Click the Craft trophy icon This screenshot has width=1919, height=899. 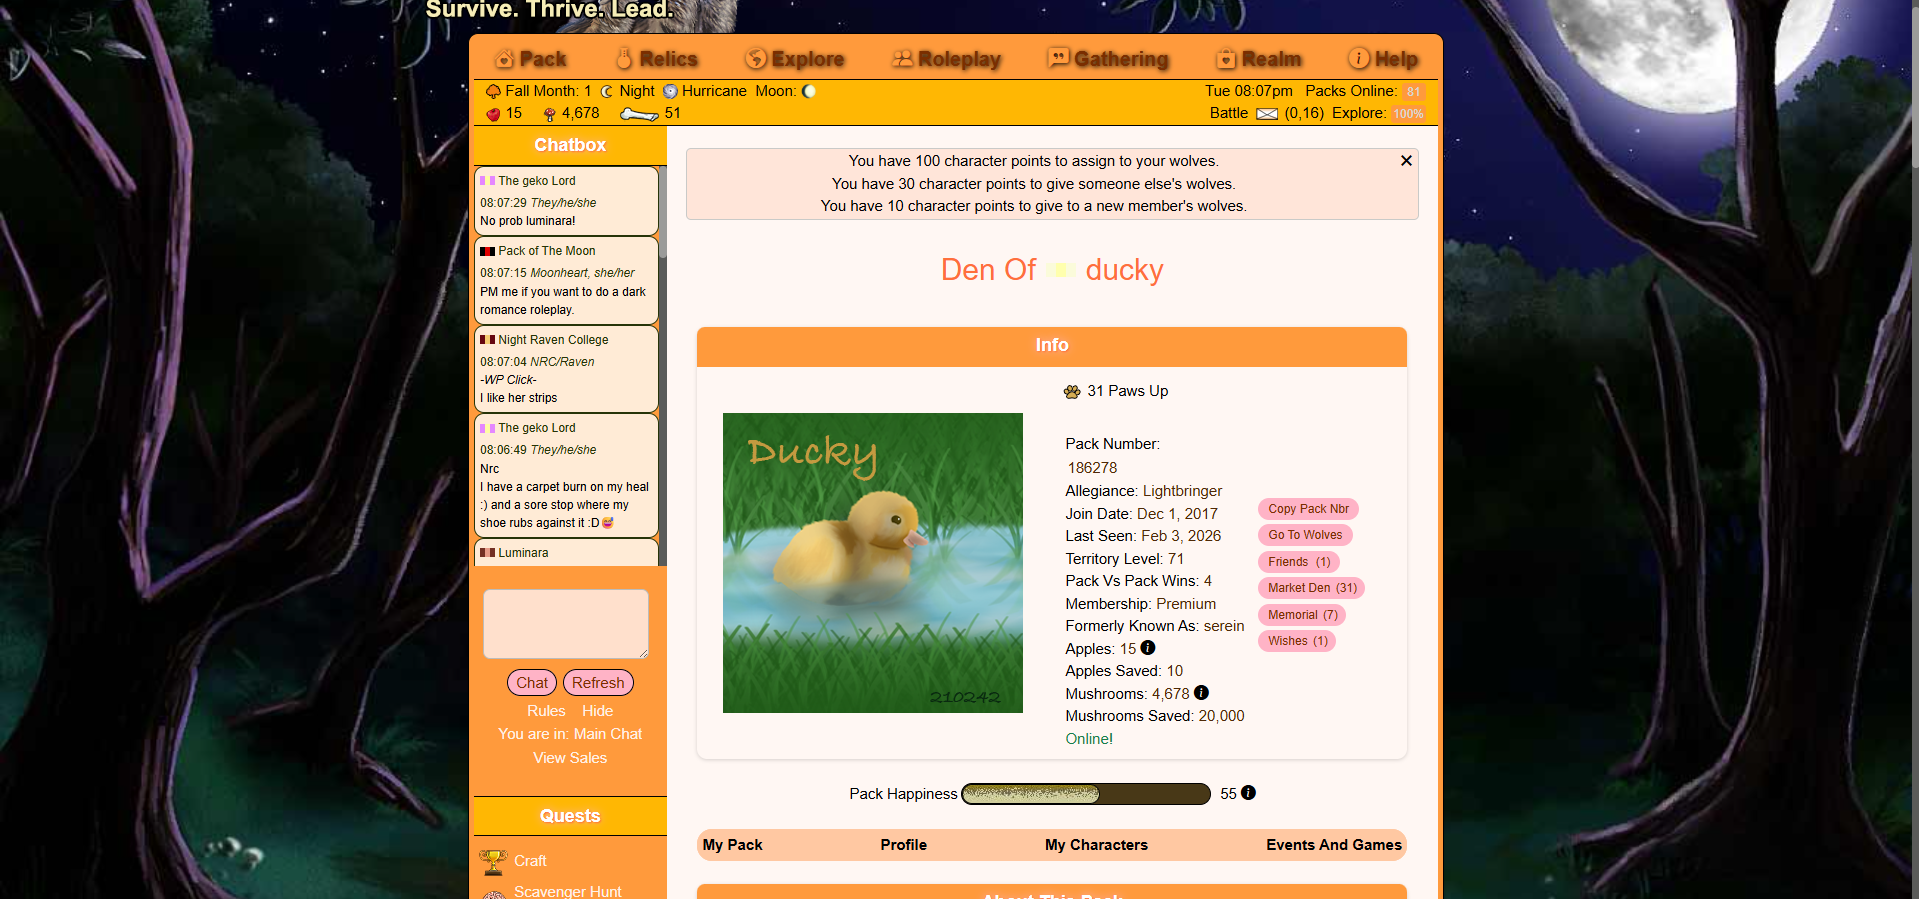[x=493, y=861]
